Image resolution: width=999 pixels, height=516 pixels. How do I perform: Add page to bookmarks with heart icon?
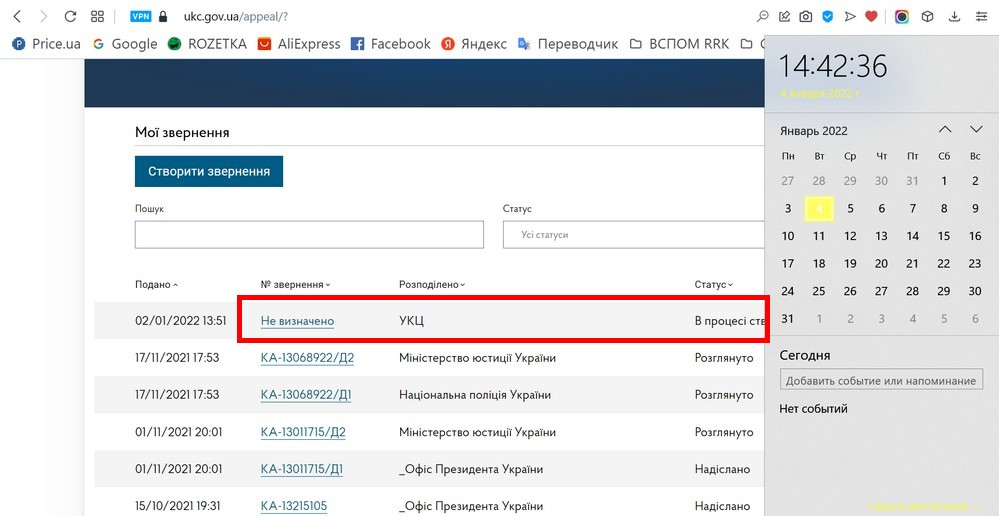tap(871, 17)
